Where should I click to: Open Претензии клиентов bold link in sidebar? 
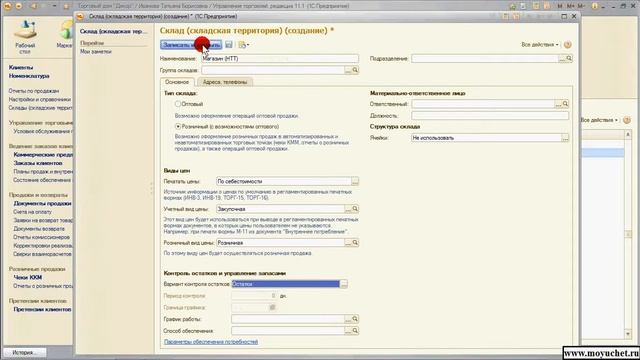42,309
